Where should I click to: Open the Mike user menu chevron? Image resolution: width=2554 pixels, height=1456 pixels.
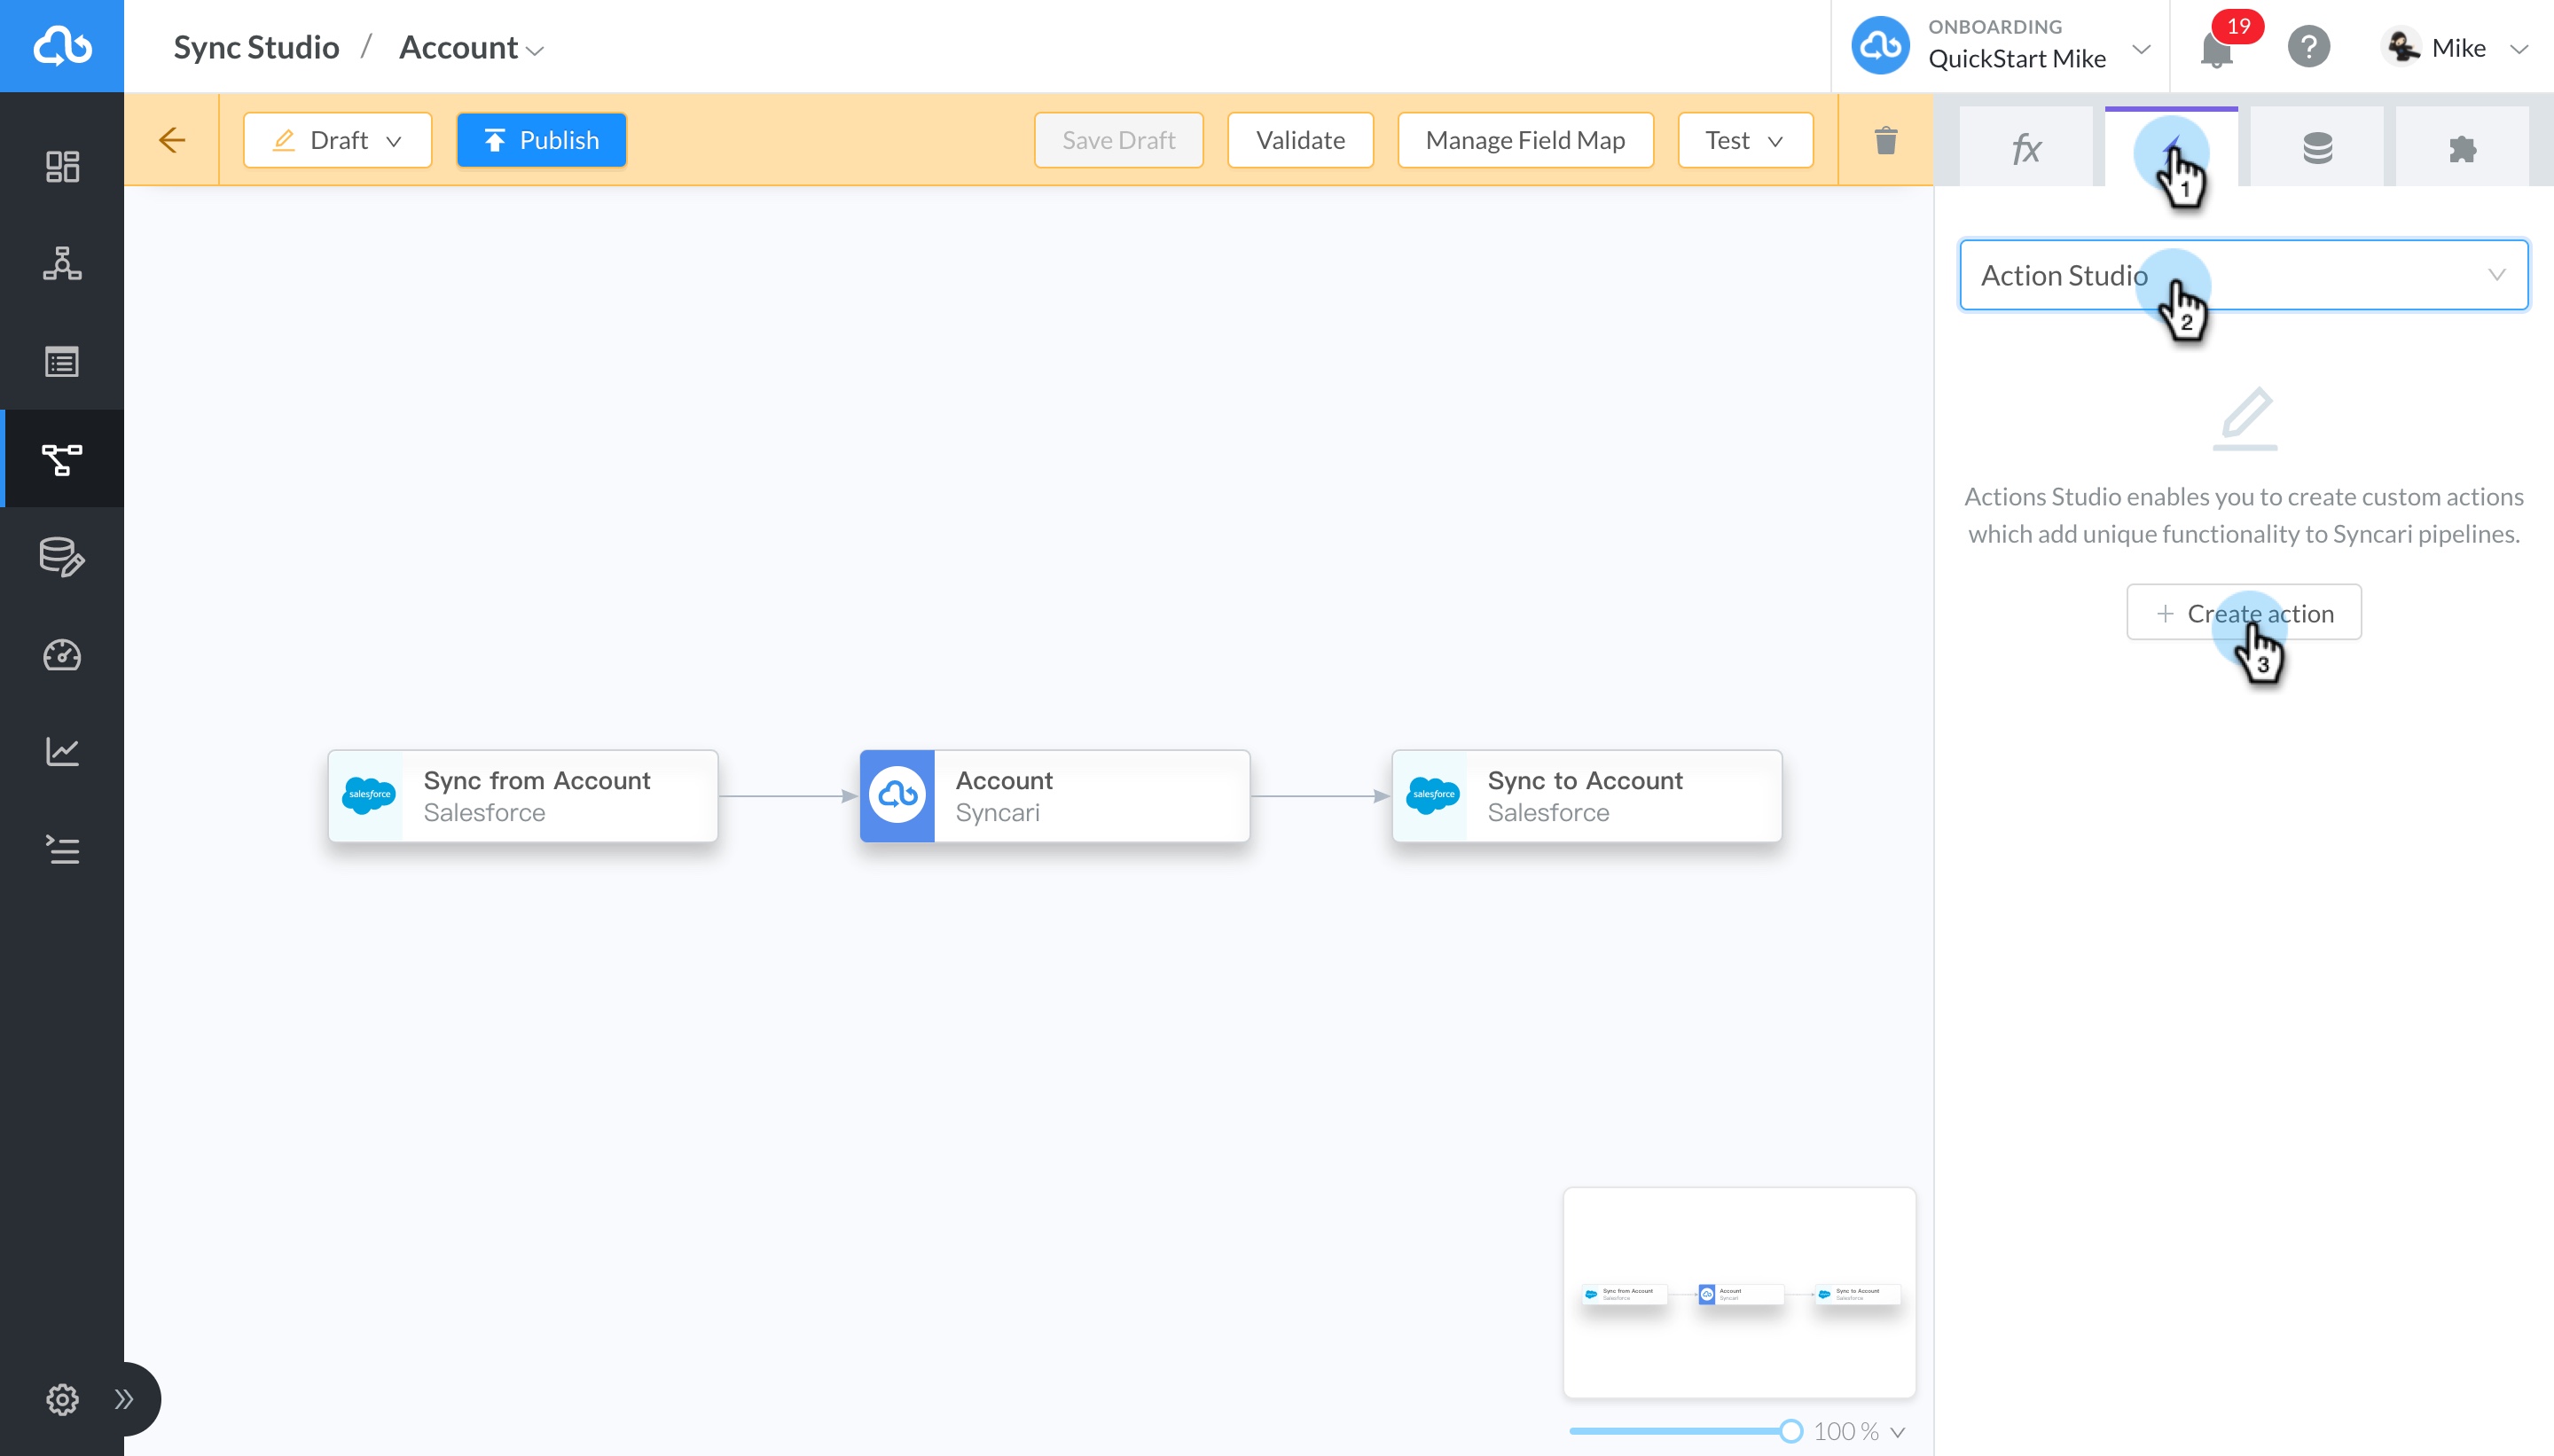point(2519,48)
